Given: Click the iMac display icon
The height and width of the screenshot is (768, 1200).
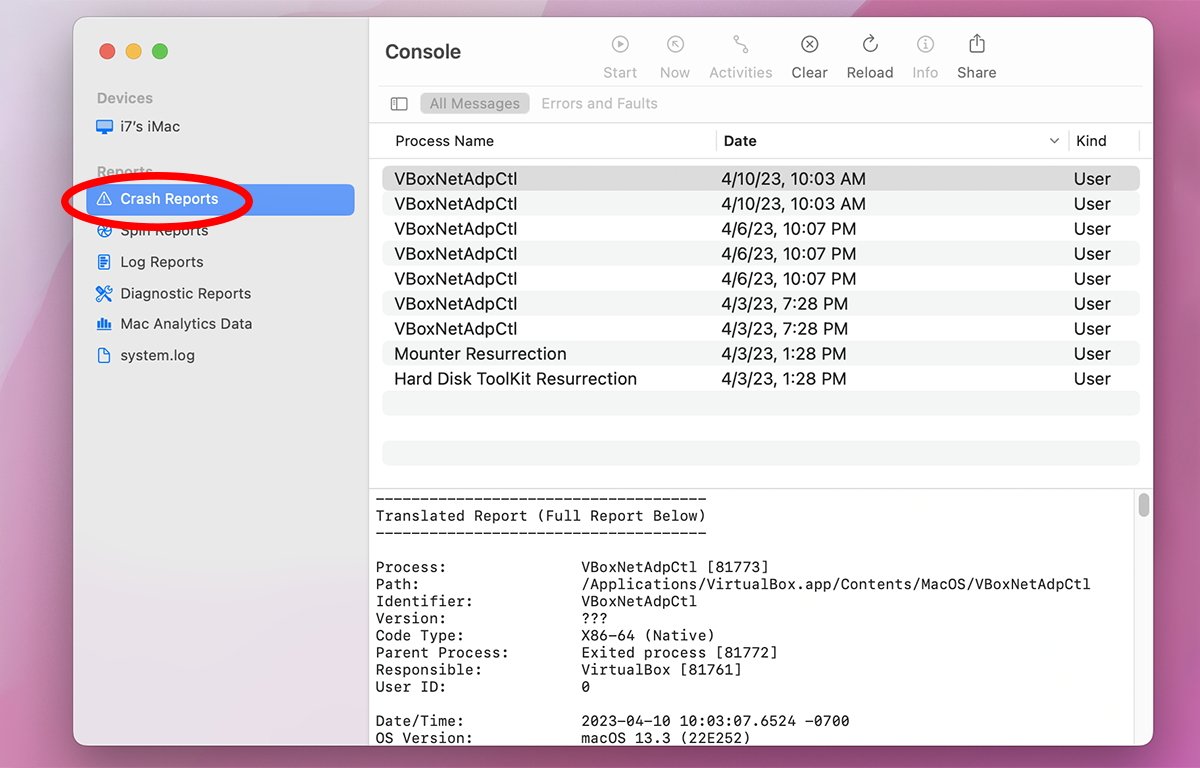Looking at the screenshot, I should (x=104, y=127).
